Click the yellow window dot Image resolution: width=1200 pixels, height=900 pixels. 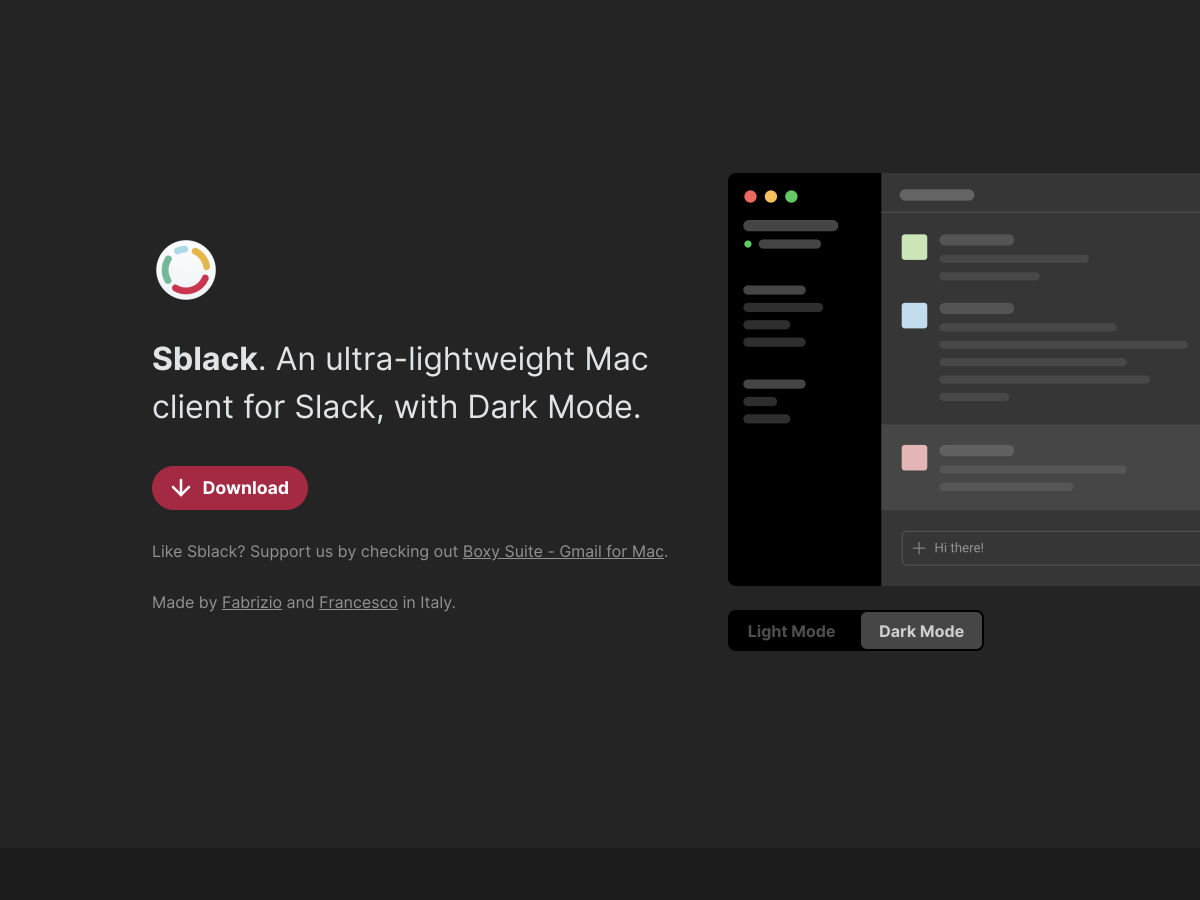(x=771, y=196)
